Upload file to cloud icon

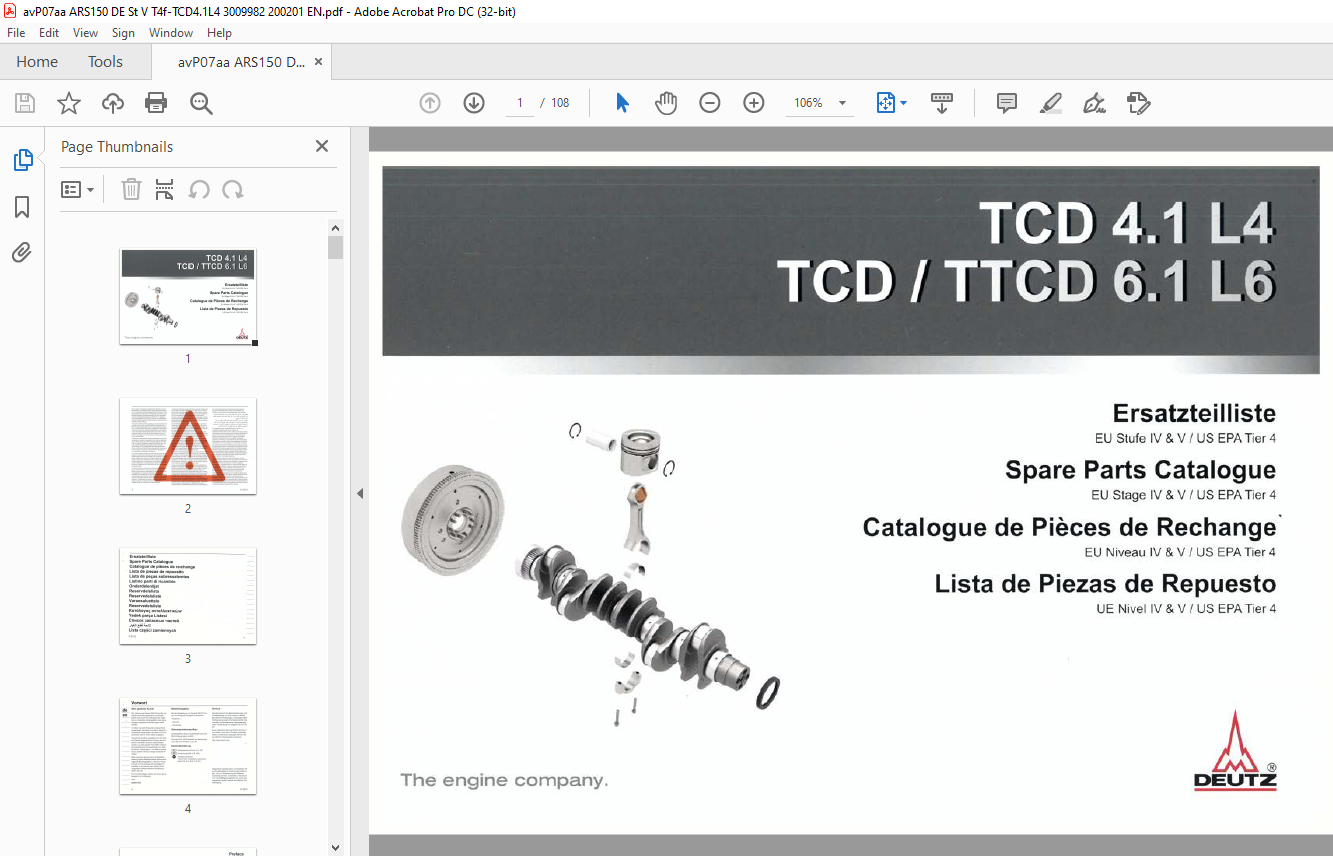pos(113,103)
